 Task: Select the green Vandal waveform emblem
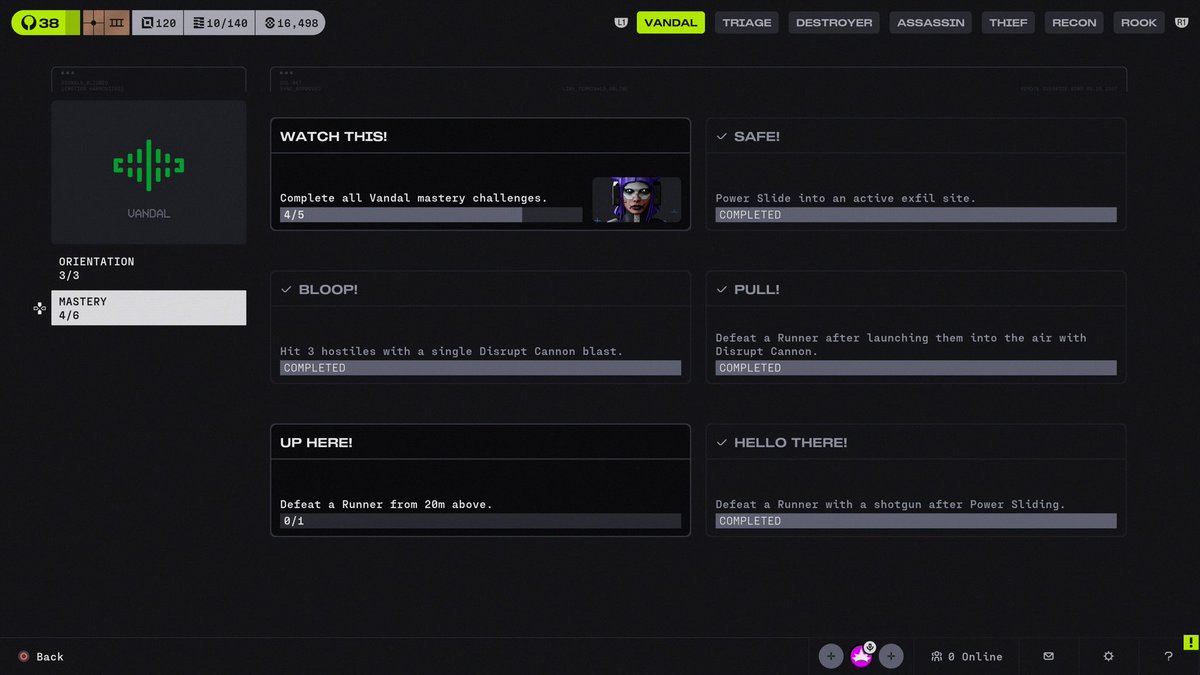(x=149, y=165)
